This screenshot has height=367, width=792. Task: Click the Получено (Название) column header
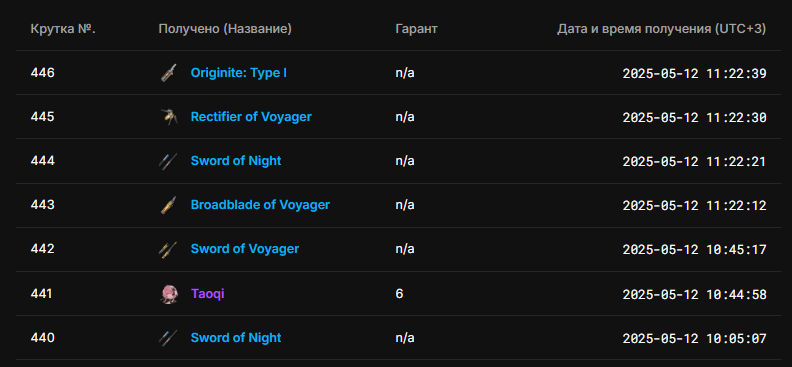tap(225, 29)
